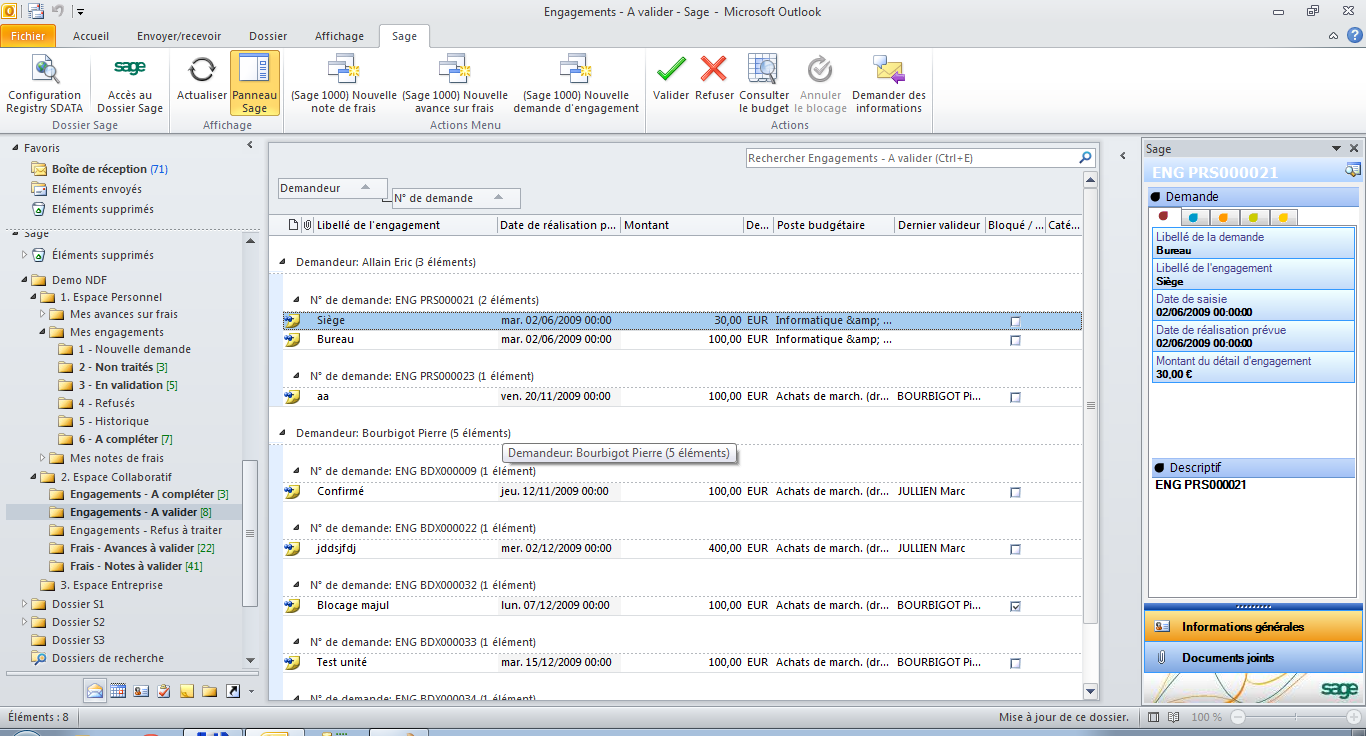
Task: Collapse the ENG BDX000009 group
Action: [295, 471]
